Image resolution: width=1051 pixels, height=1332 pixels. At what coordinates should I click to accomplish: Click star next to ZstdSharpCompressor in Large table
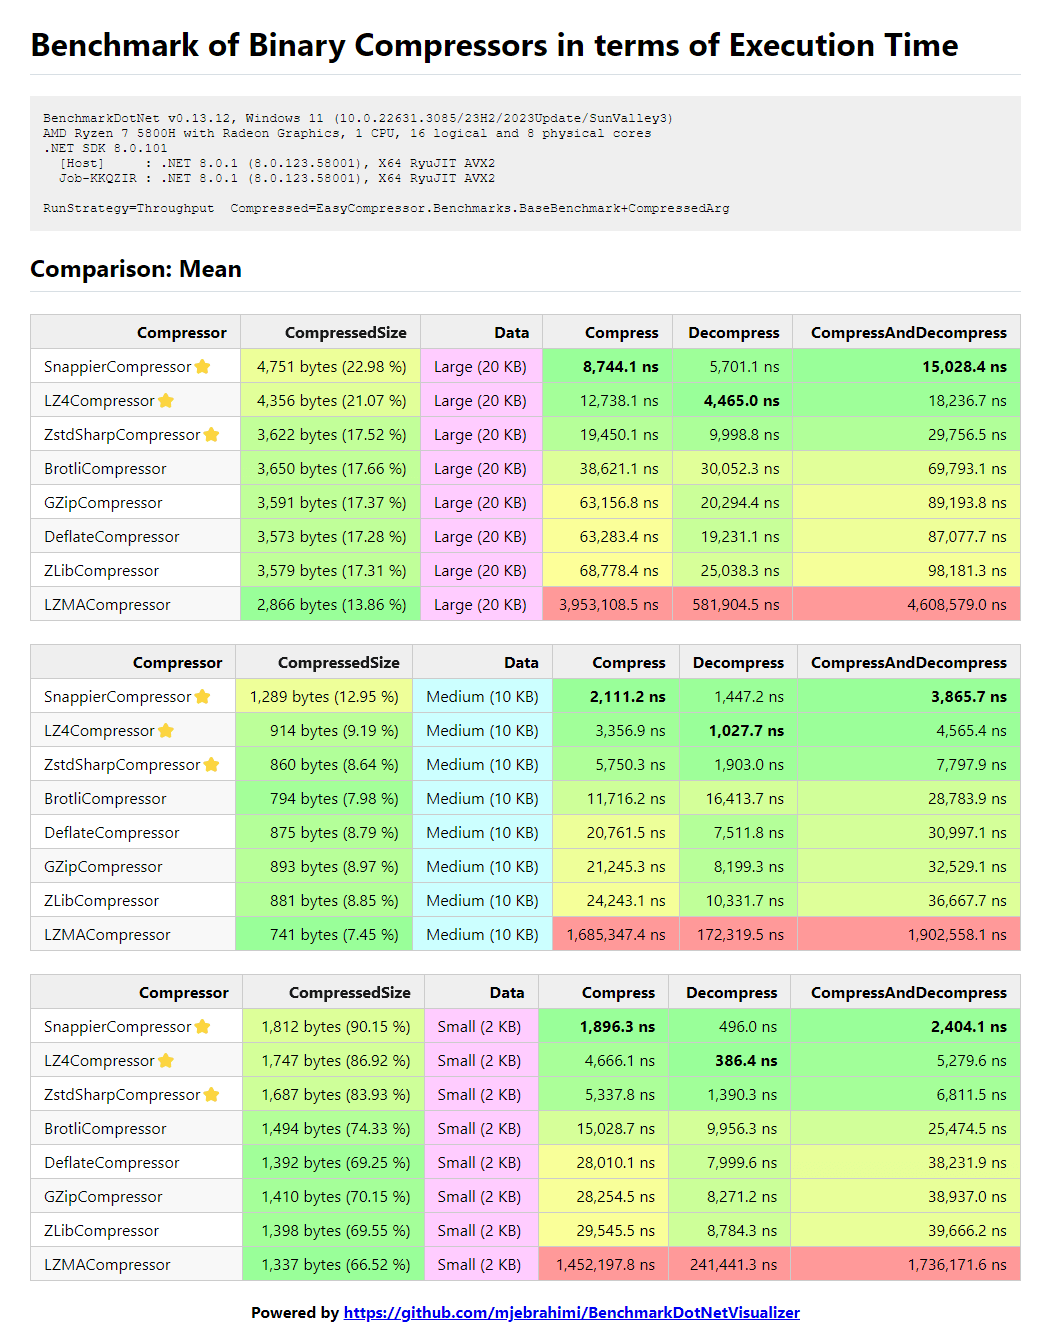point(211,435)
